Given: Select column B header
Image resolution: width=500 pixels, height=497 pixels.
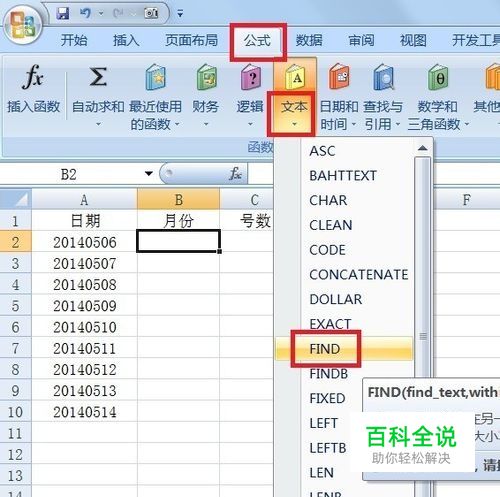Looking at the screenshot, I should click(179, 199).
